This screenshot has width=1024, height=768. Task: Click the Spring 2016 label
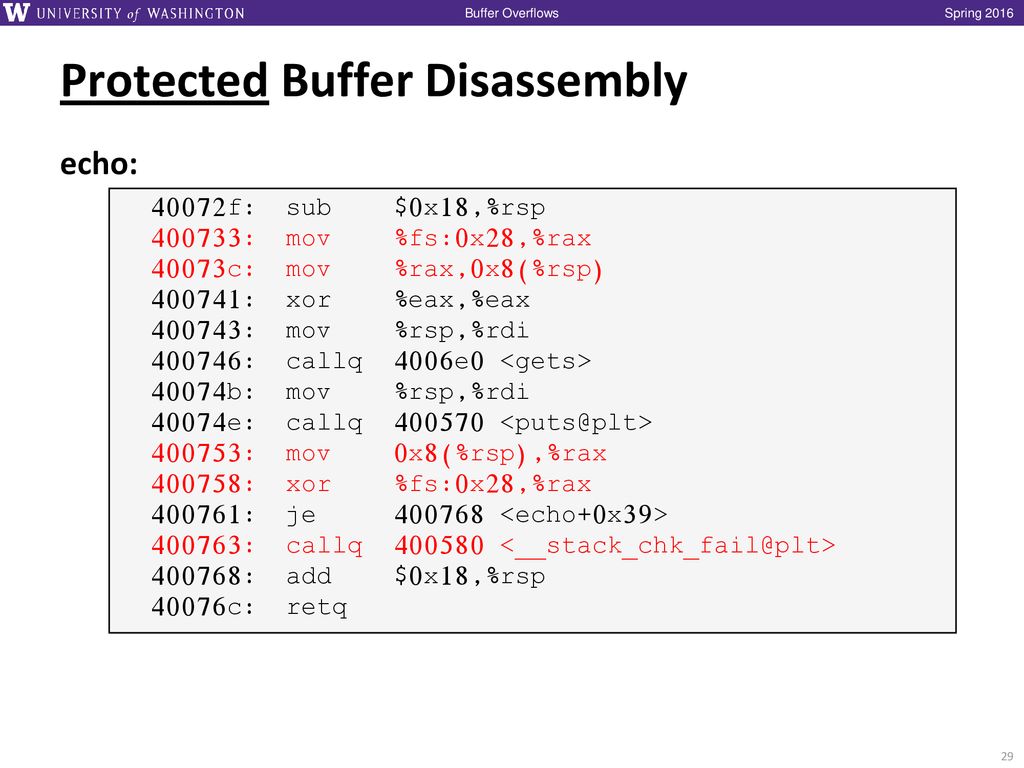[x=978, y=13]
